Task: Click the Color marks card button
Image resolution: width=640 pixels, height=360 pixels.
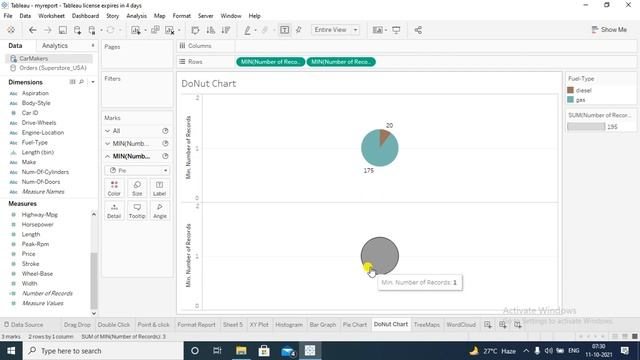Action: (x=114, y=188)
